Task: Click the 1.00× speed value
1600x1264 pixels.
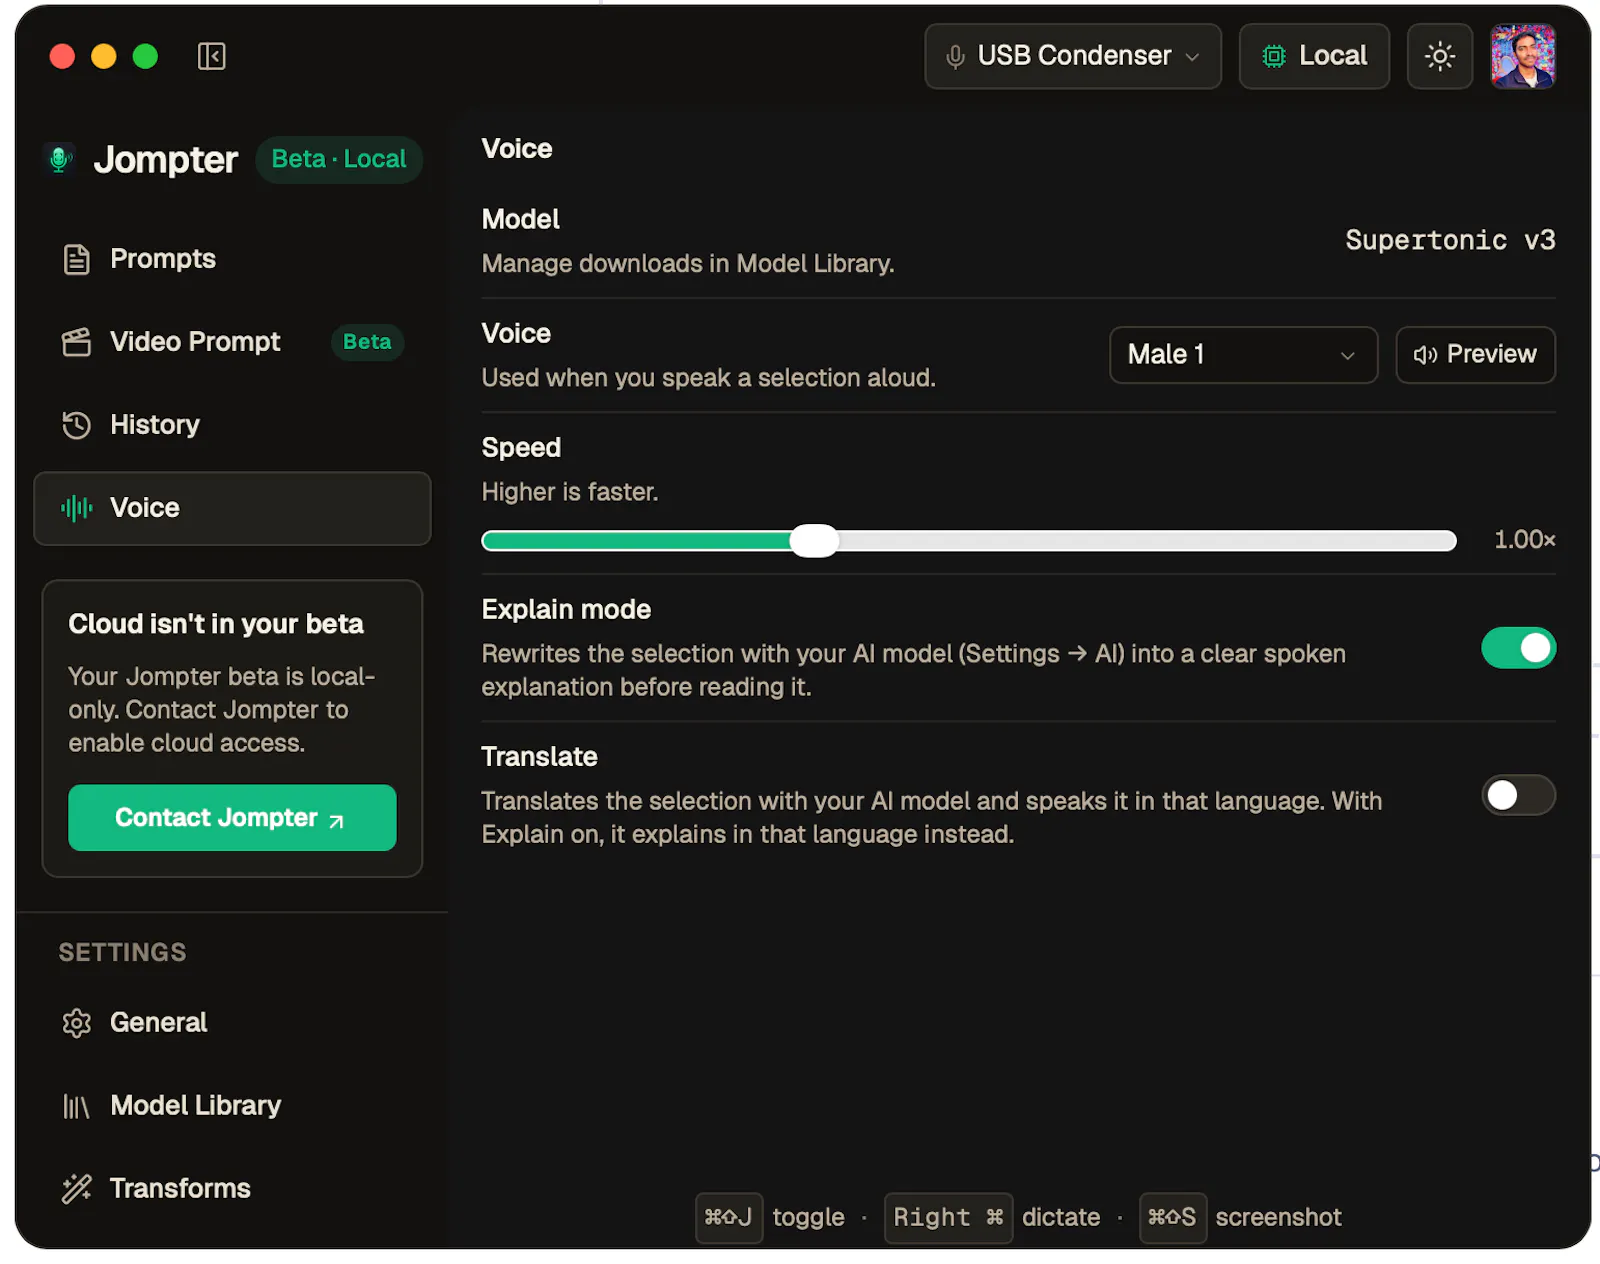Action: pyautogui.click(x=1525, y=540)
